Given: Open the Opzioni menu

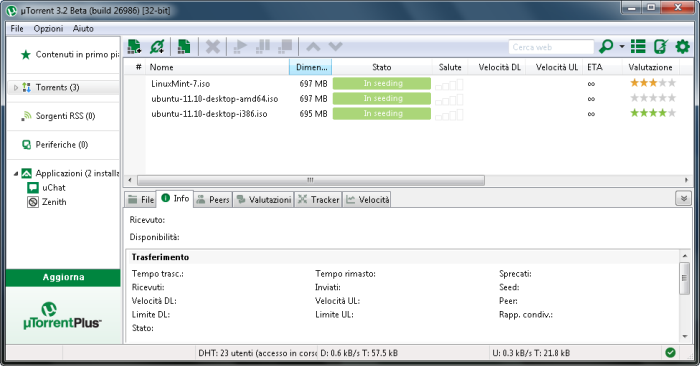Looking at the screenshot, I should (48, 29).
